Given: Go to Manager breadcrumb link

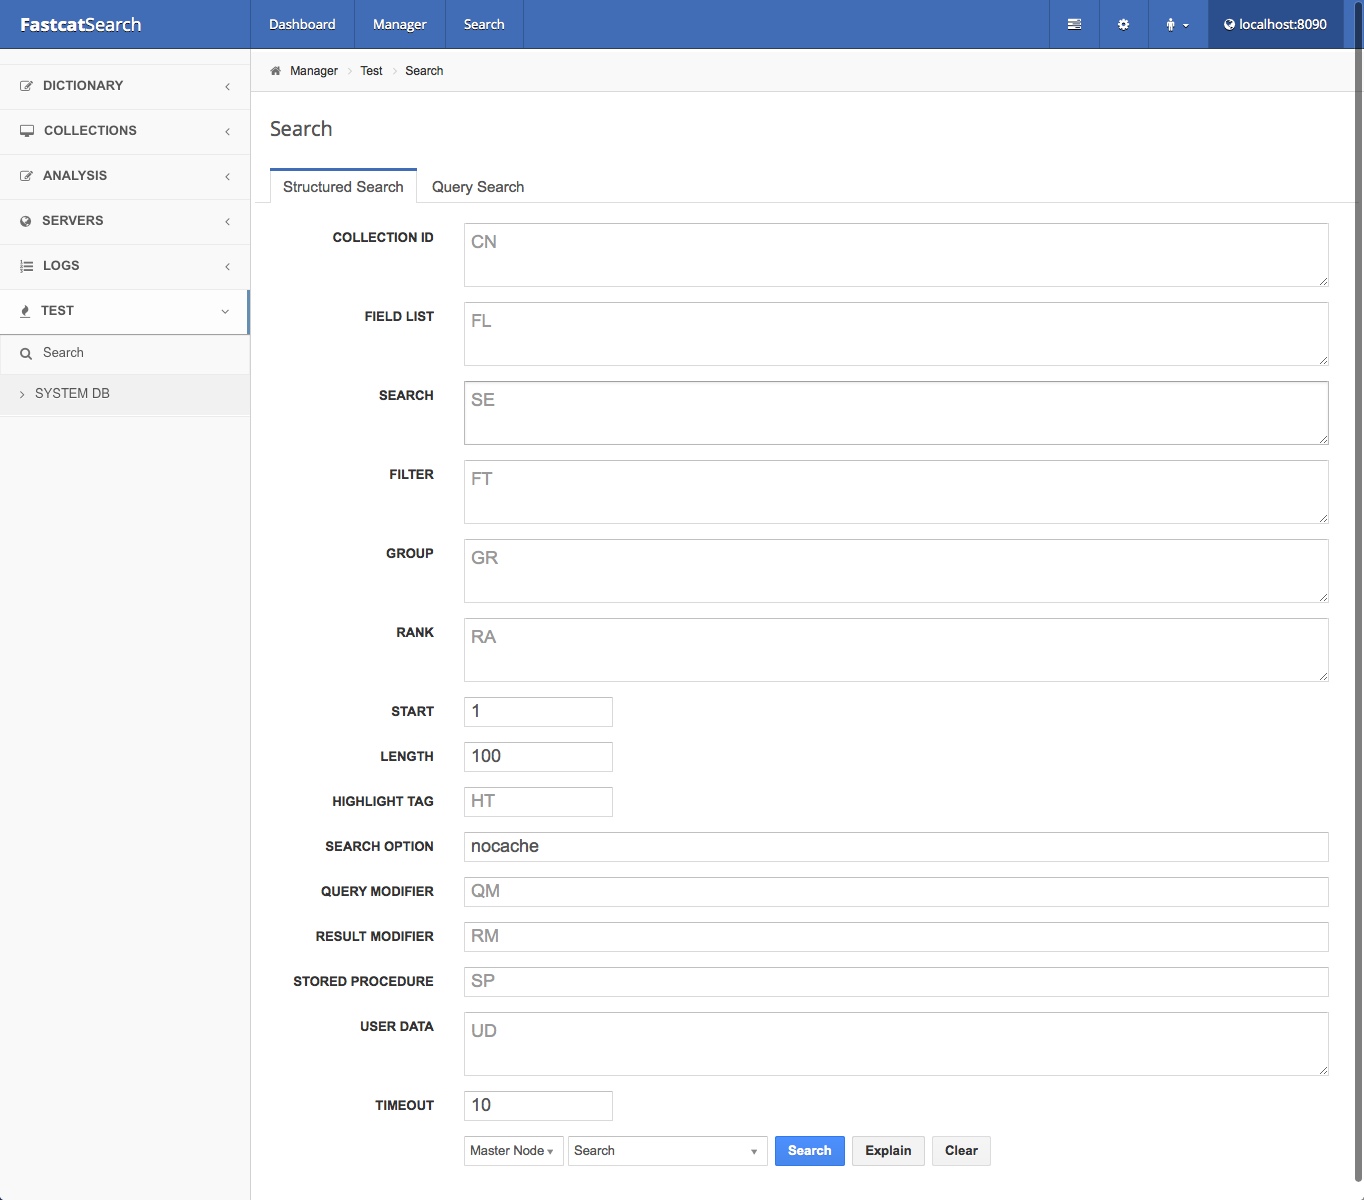Looking at the screenshot, I should 314,71.
